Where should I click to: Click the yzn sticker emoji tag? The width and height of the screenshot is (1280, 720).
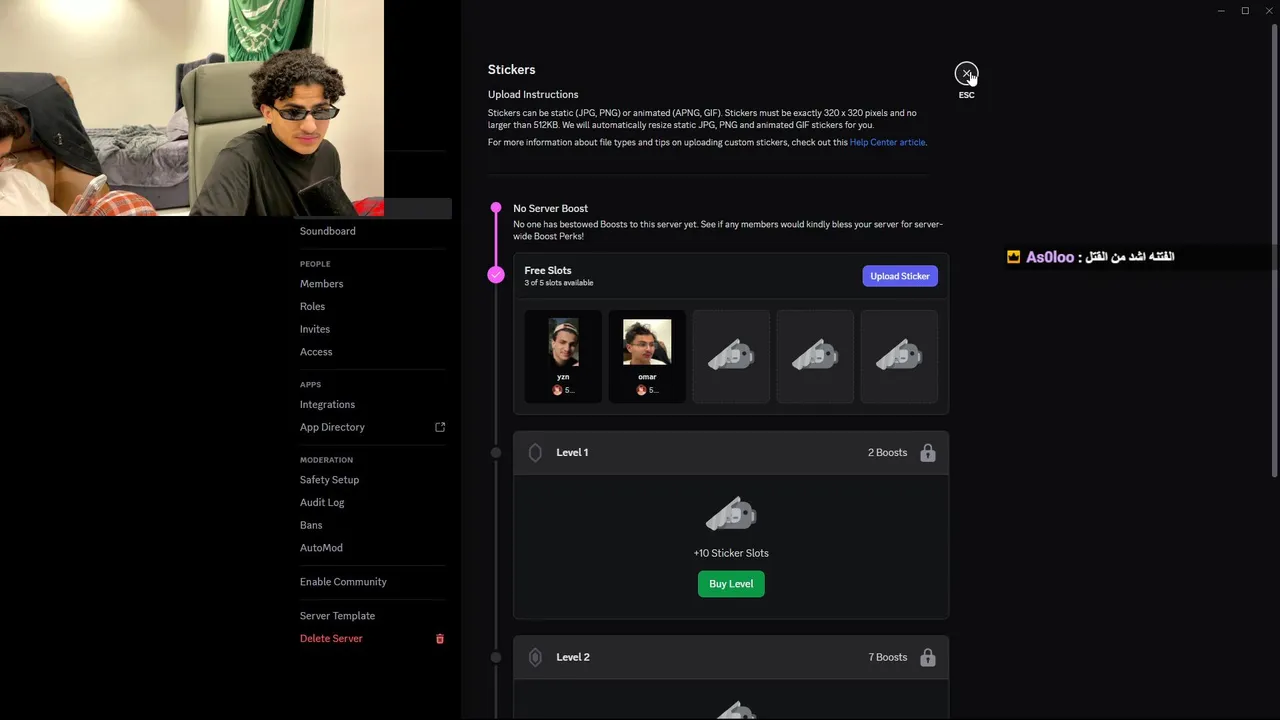point(563,390)
